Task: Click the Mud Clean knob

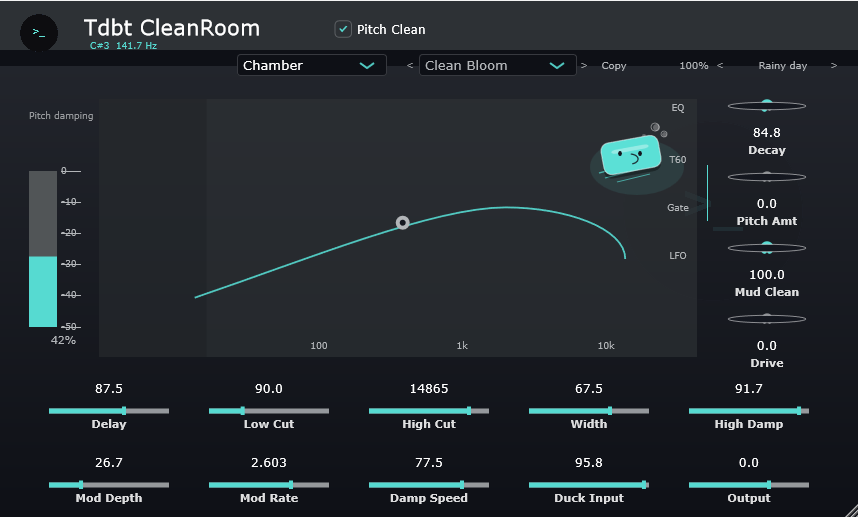Action: point(767,248)
